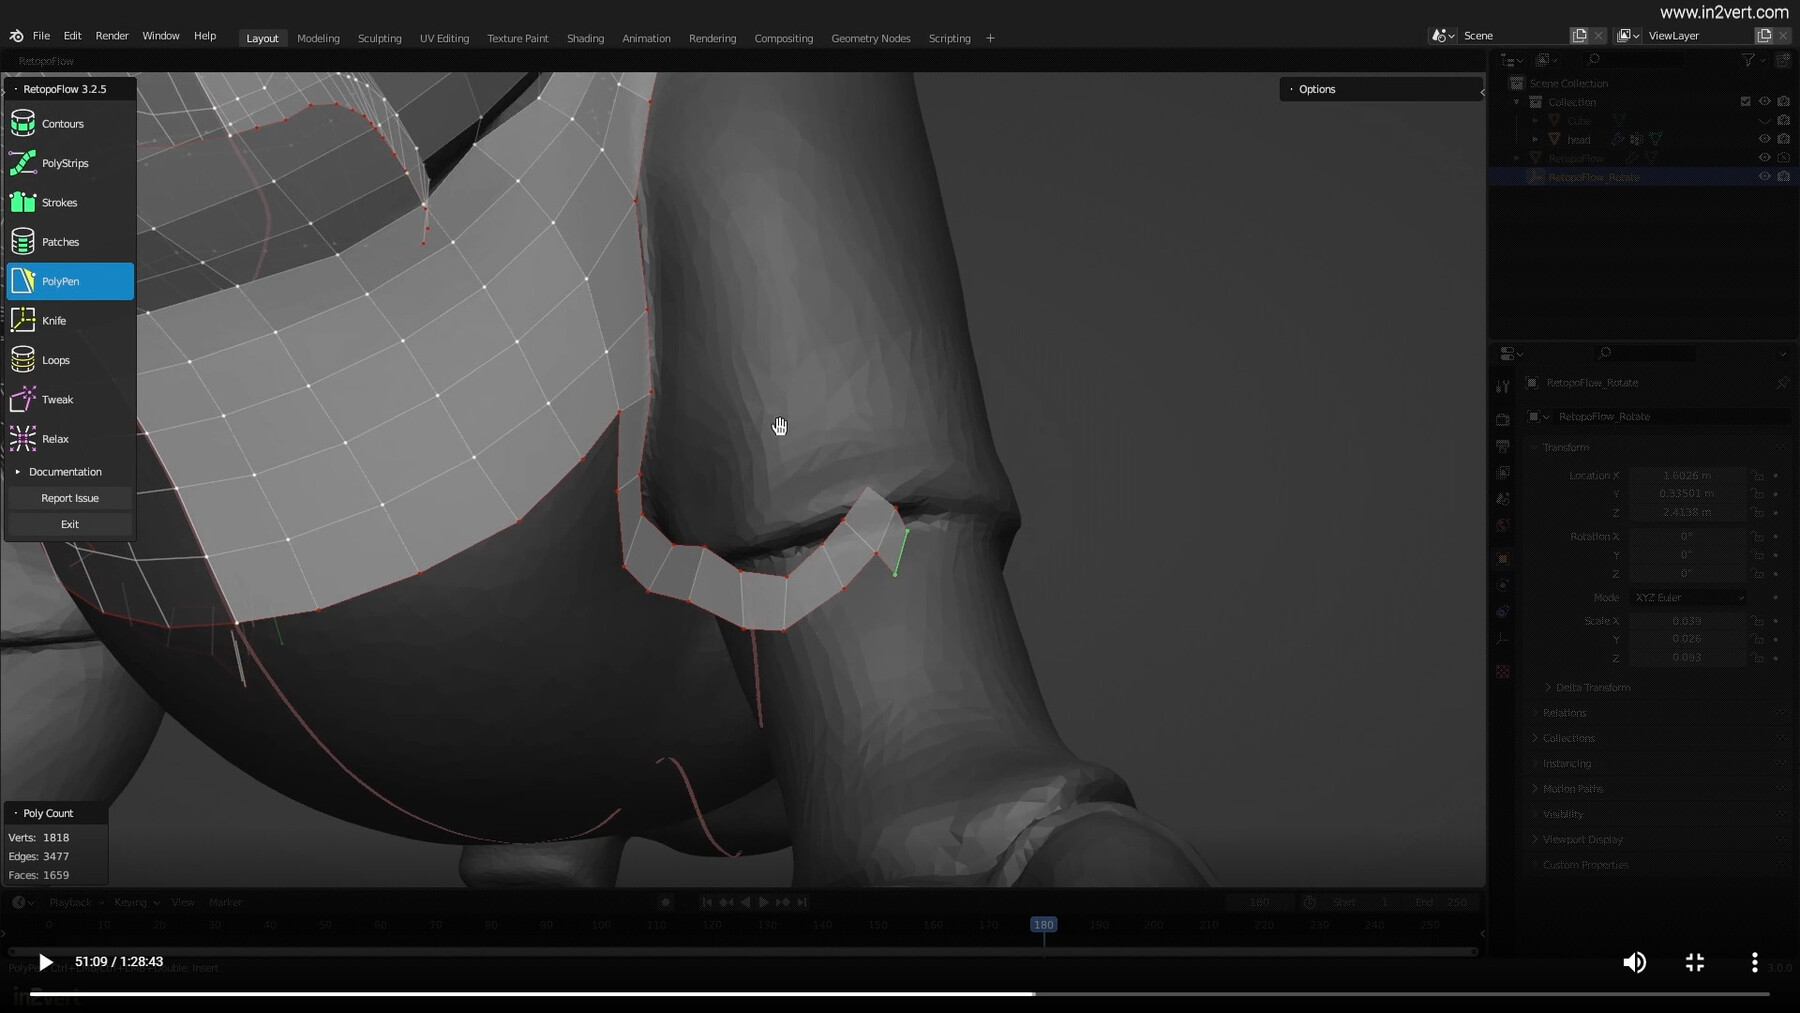The width and height of the screenshot is (1800, 1013).
Task: Exit RetopoFlow via the Exit button
Action: 69,523
